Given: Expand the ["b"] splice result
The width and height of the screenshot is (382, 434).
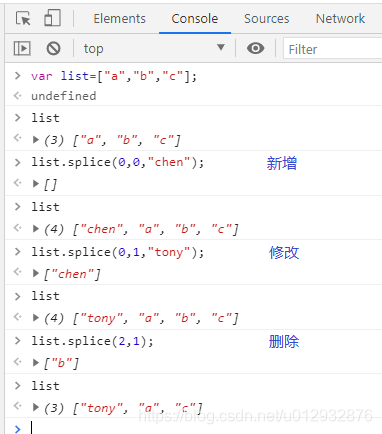Looking at the screenshot, I should point(36,363).
